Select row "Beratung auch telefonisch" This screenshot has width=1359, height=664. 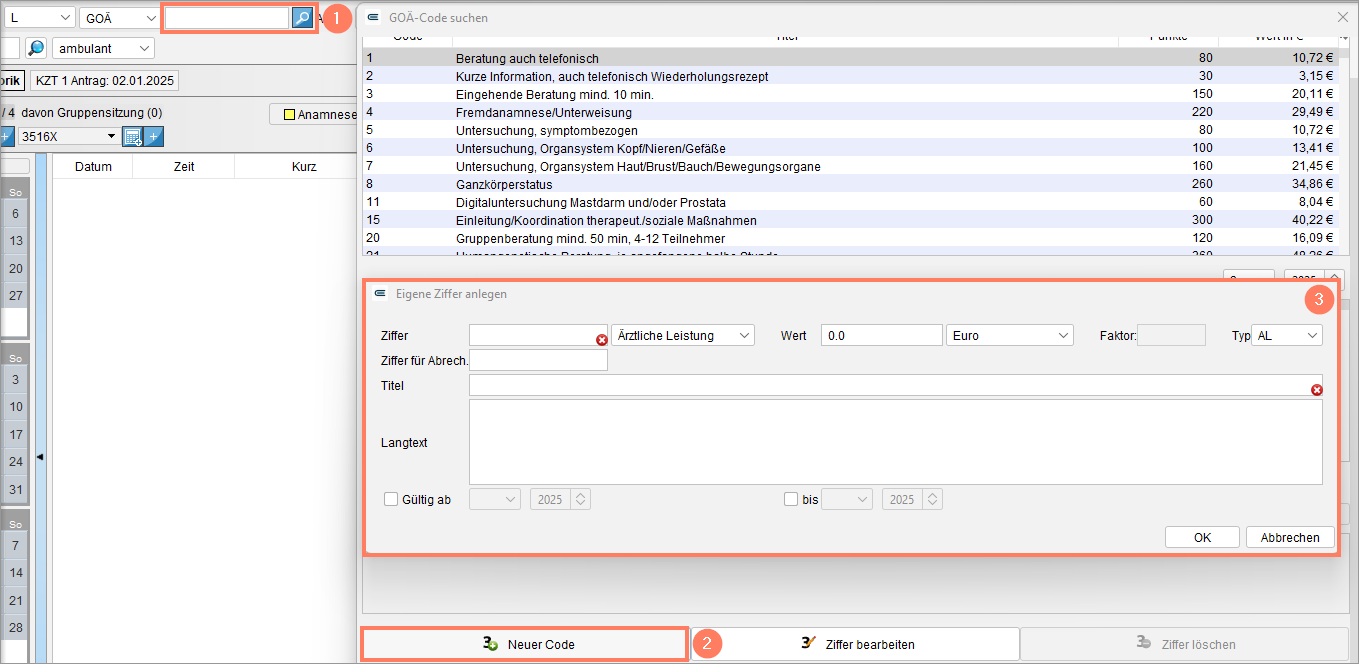(849, 58)
